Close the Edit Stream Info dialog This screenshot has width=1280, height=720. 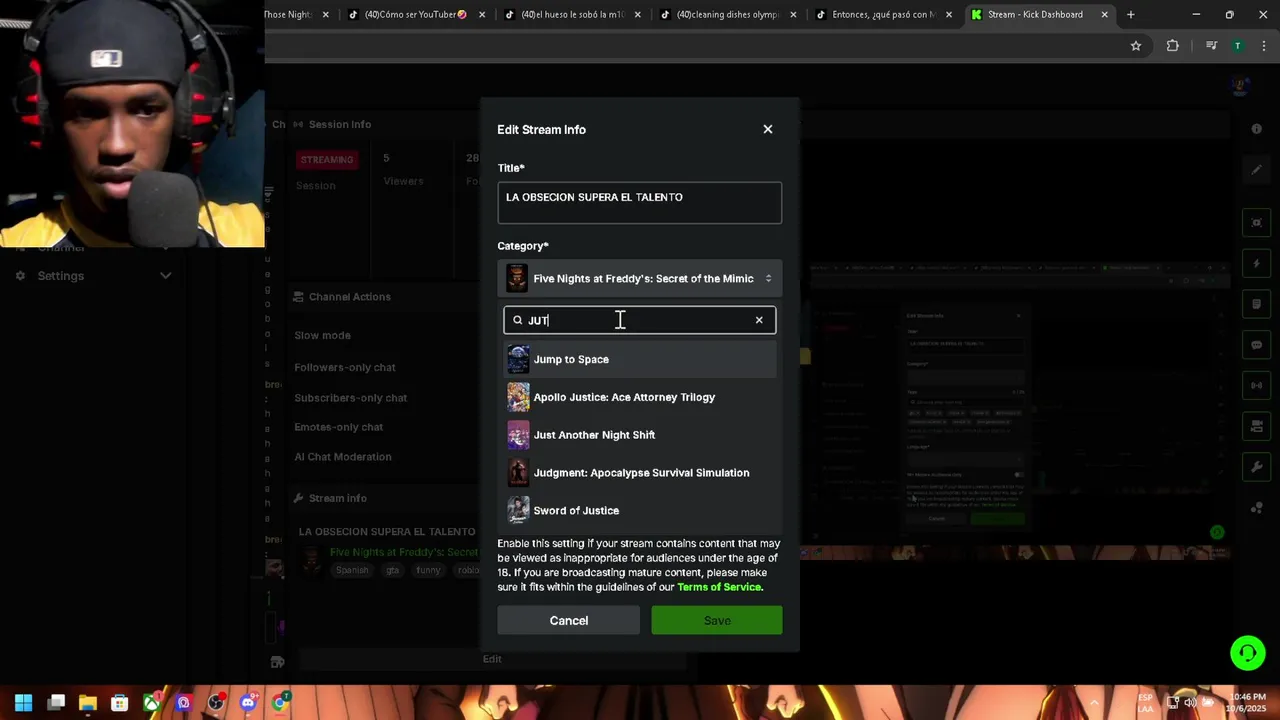768,129
